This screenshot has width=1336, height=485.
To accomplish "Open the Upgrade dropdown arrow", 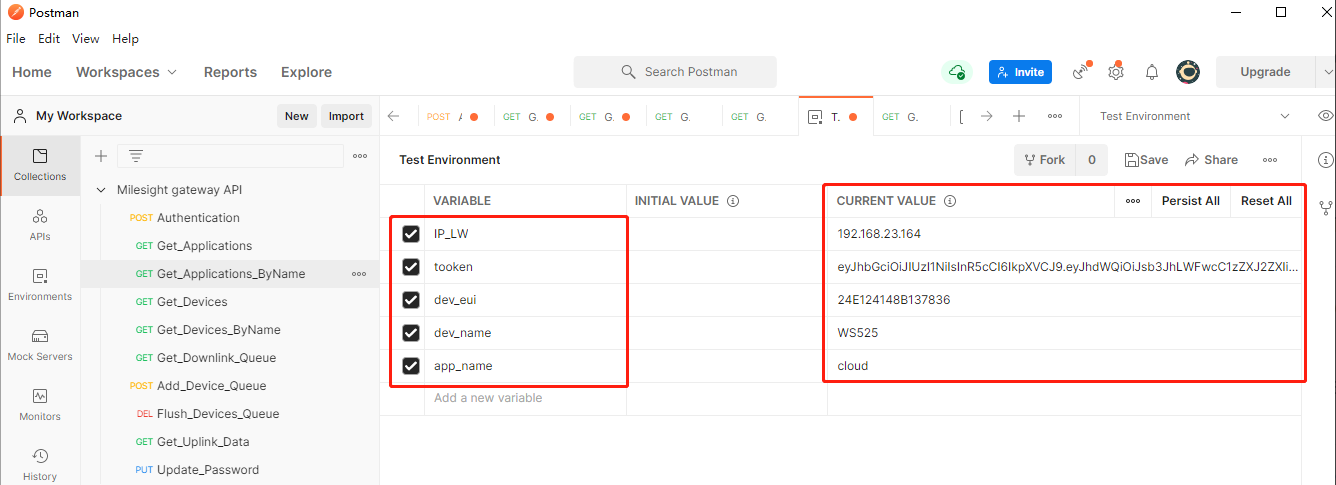I will [x=1328, y=72].
